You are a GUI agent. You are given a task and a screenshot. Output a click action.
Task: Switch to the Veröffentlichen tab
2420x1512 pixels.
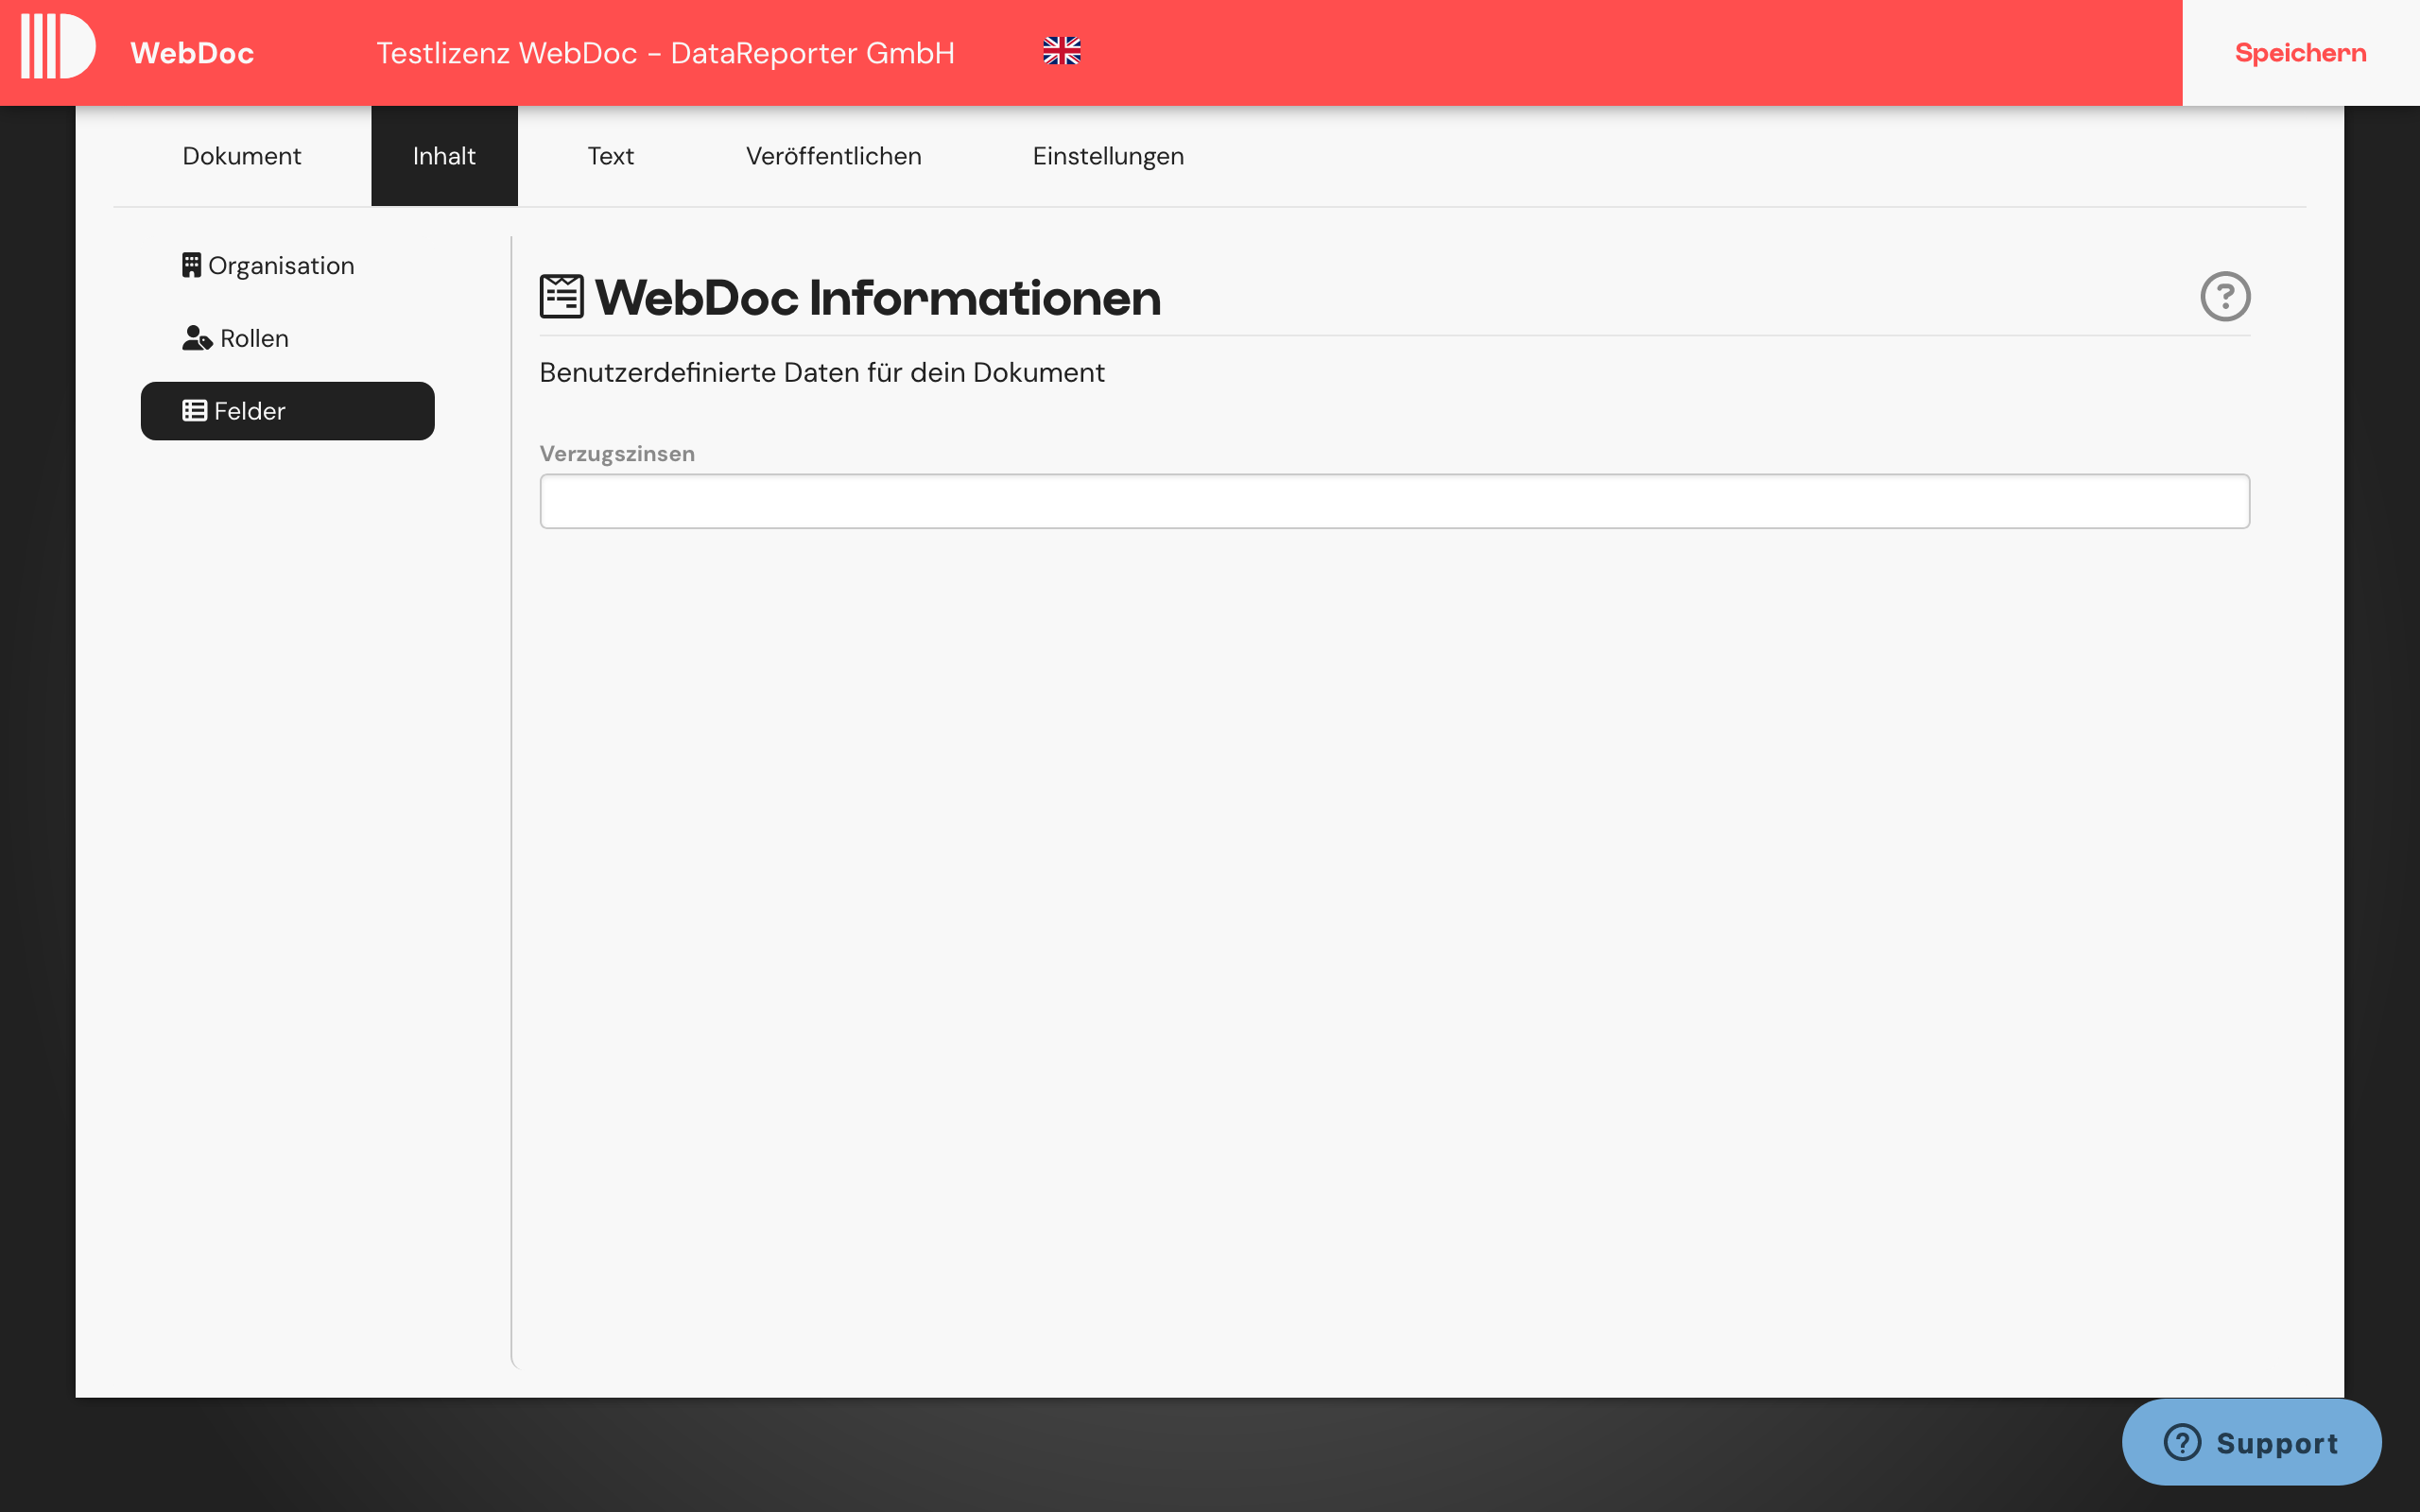coord(834,155)
